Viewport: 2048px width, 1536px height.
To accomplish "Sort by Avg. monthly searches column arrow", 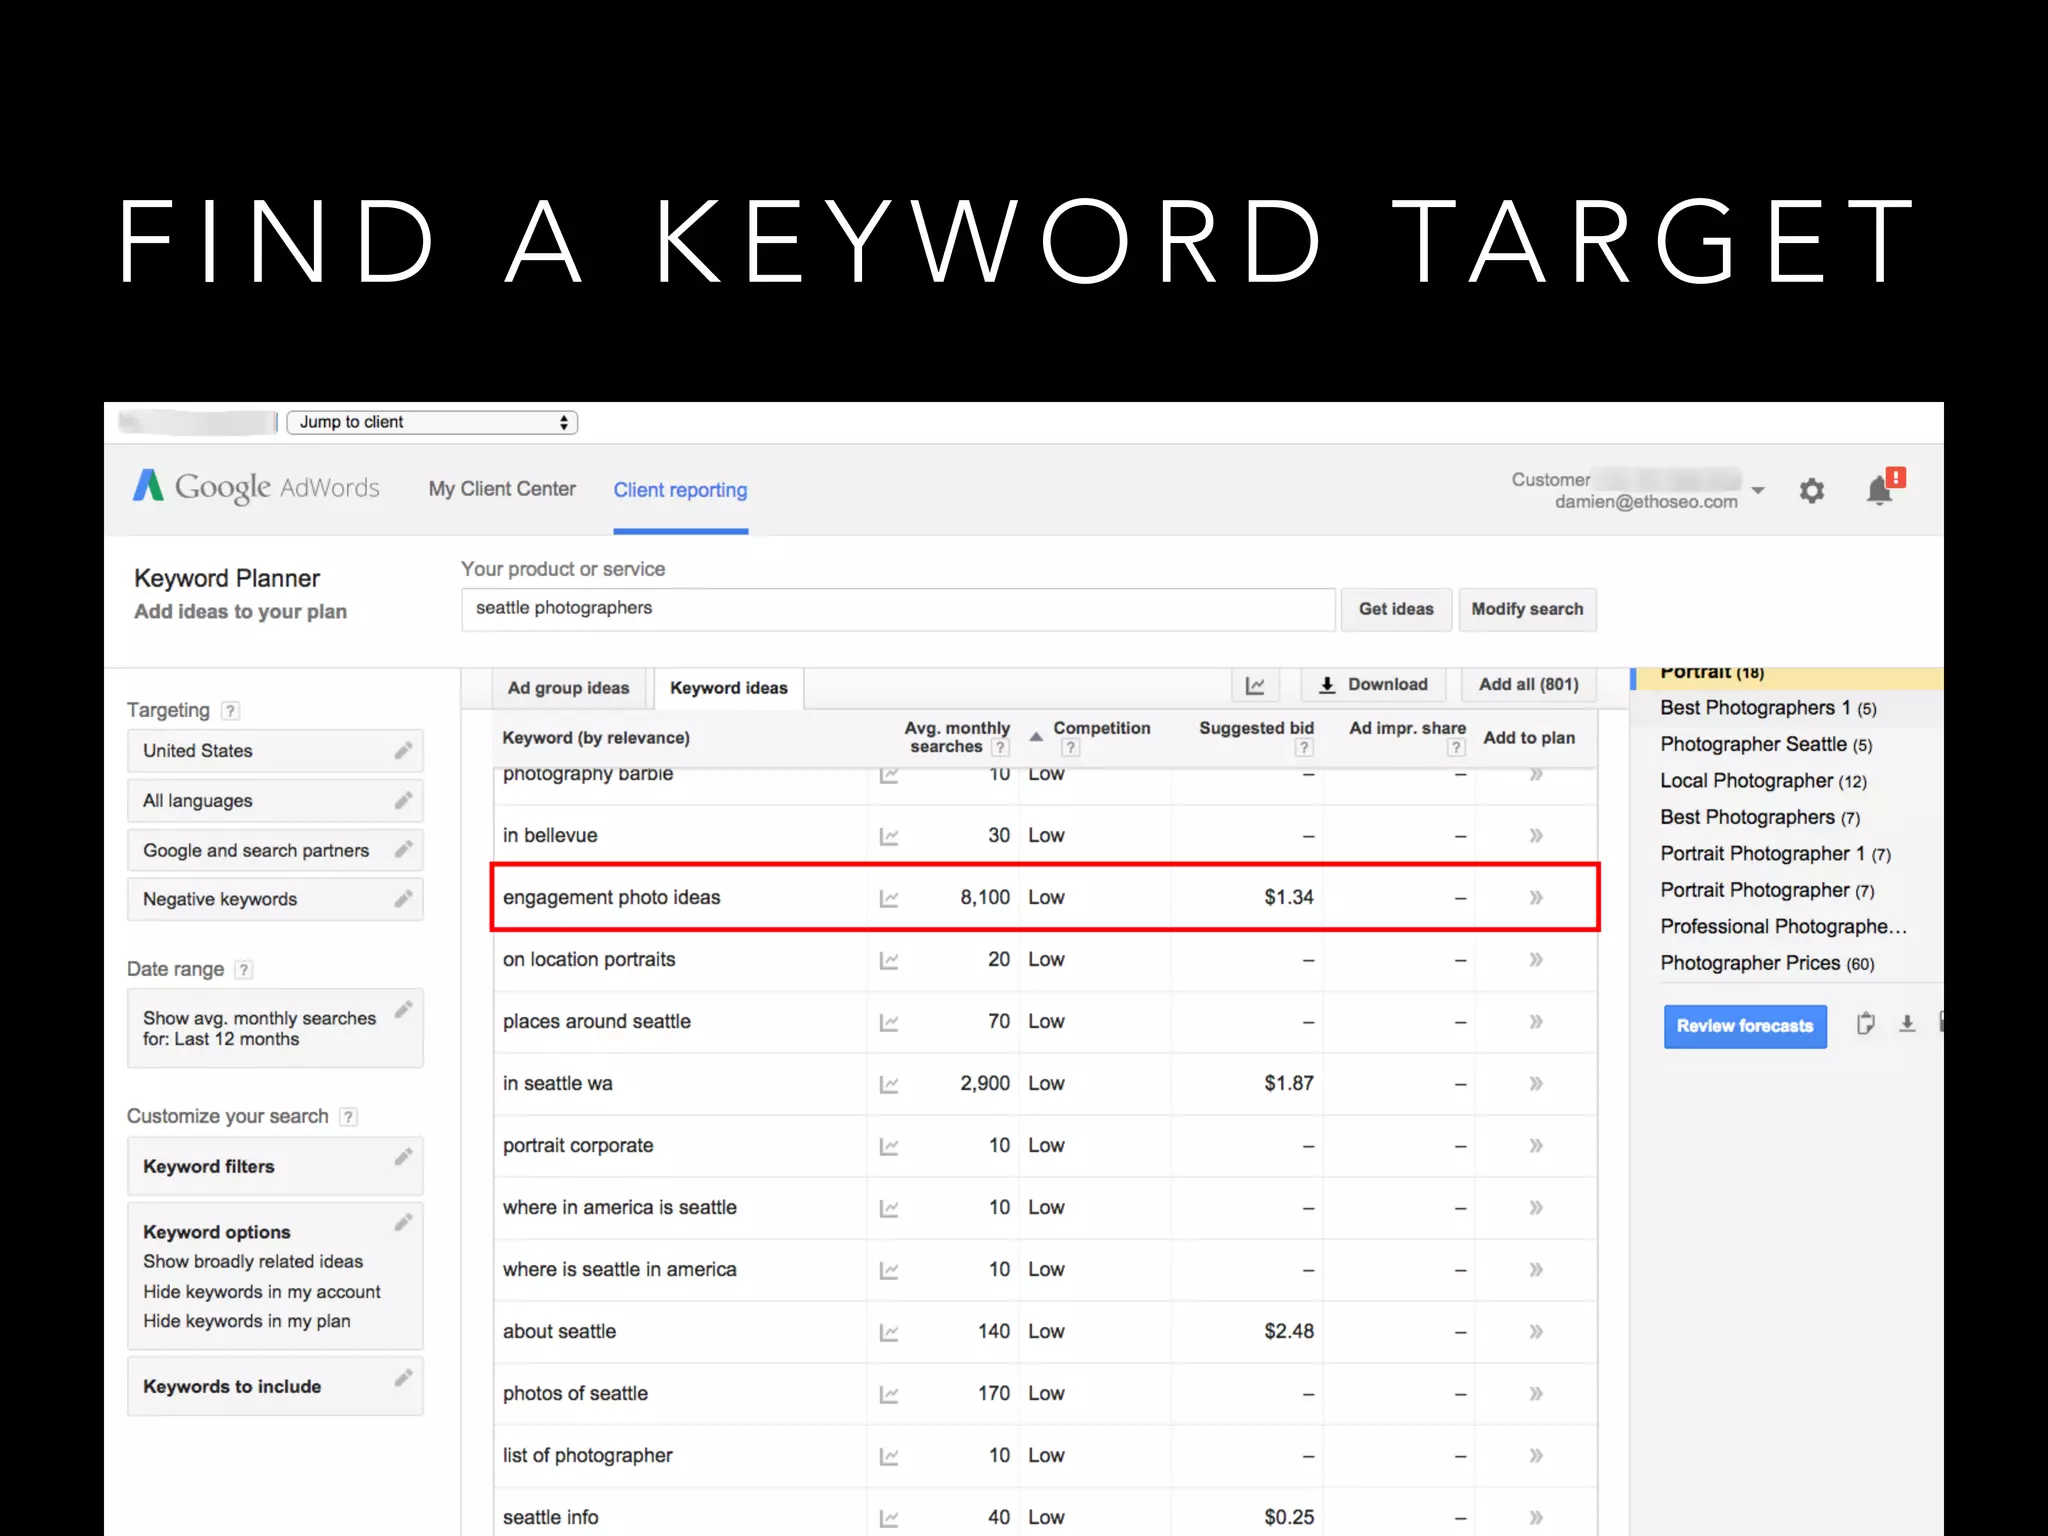I will point(1036,737).
